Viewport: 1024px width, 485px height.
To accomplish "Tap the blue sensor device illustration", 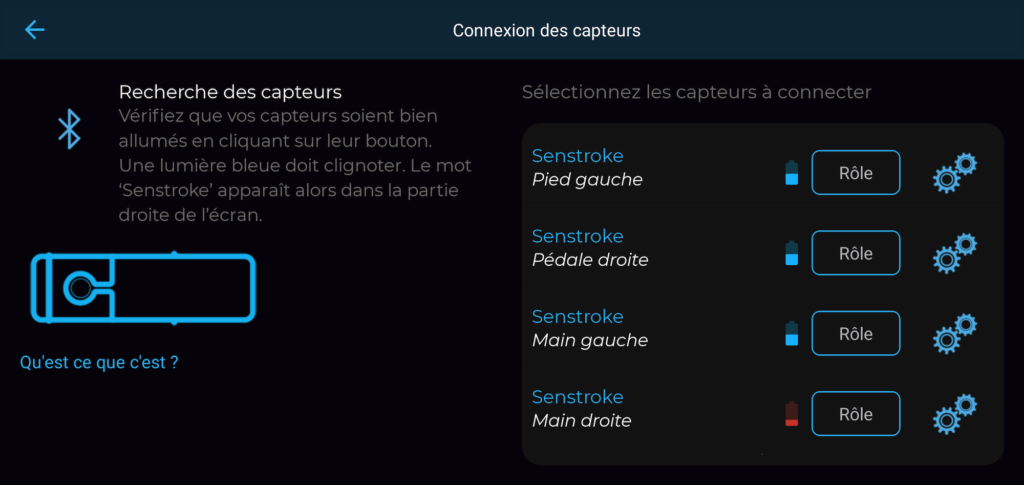I will point(143,288).
